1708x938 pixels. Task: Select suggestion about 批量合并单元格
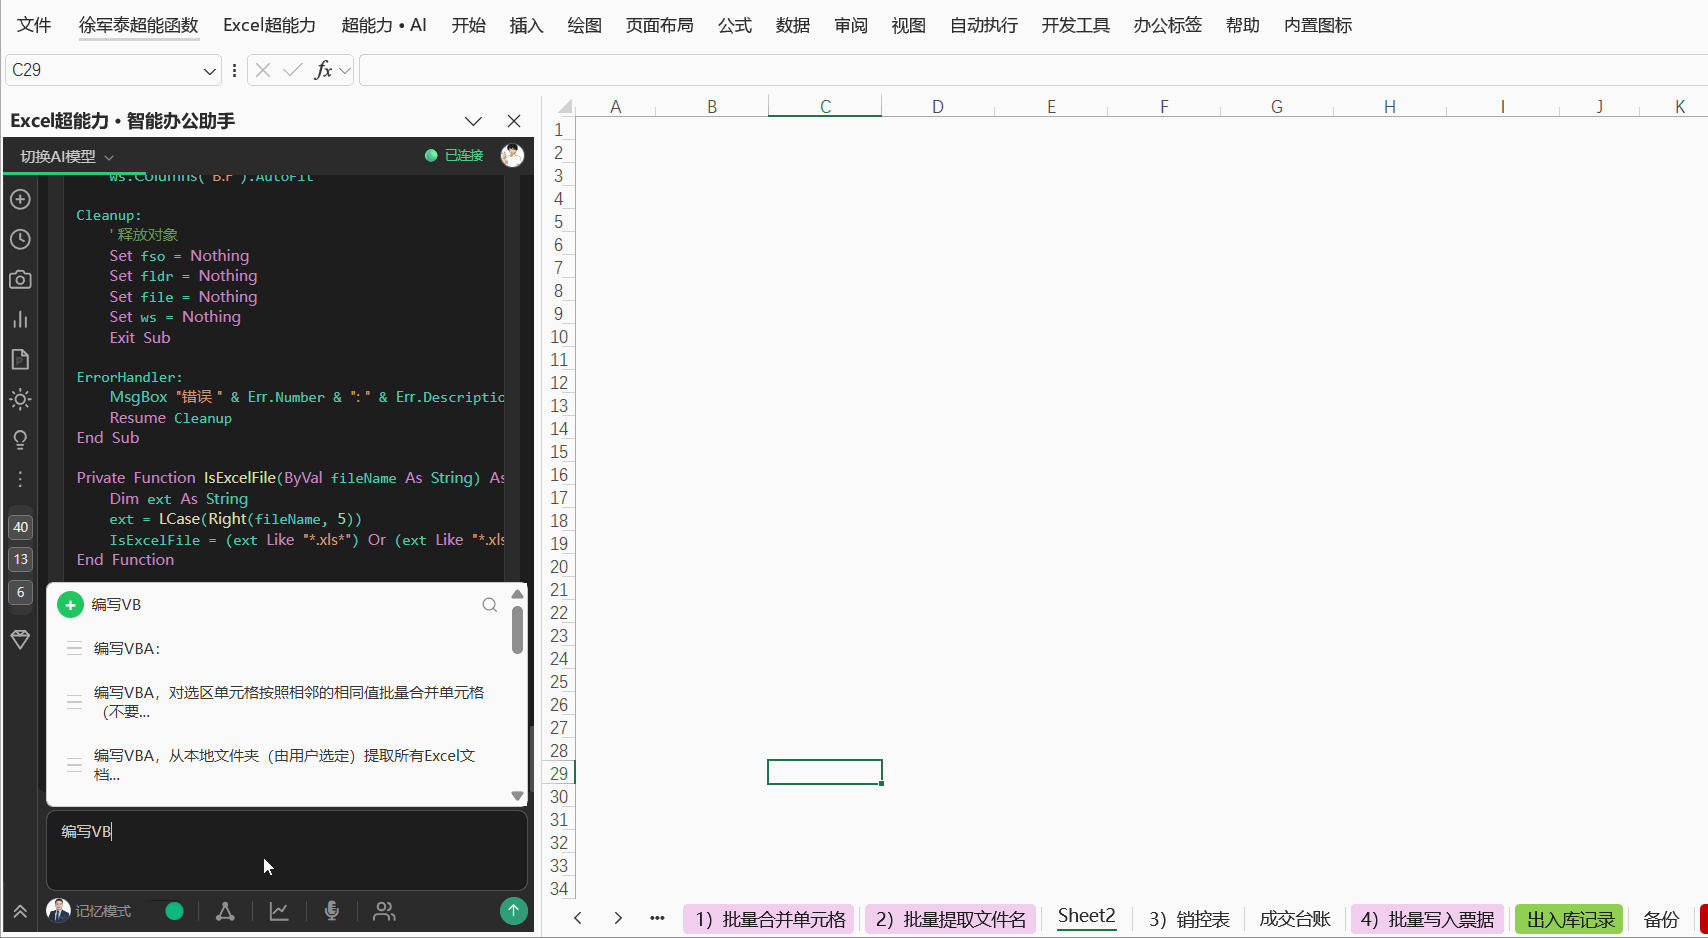coord(289,702)
